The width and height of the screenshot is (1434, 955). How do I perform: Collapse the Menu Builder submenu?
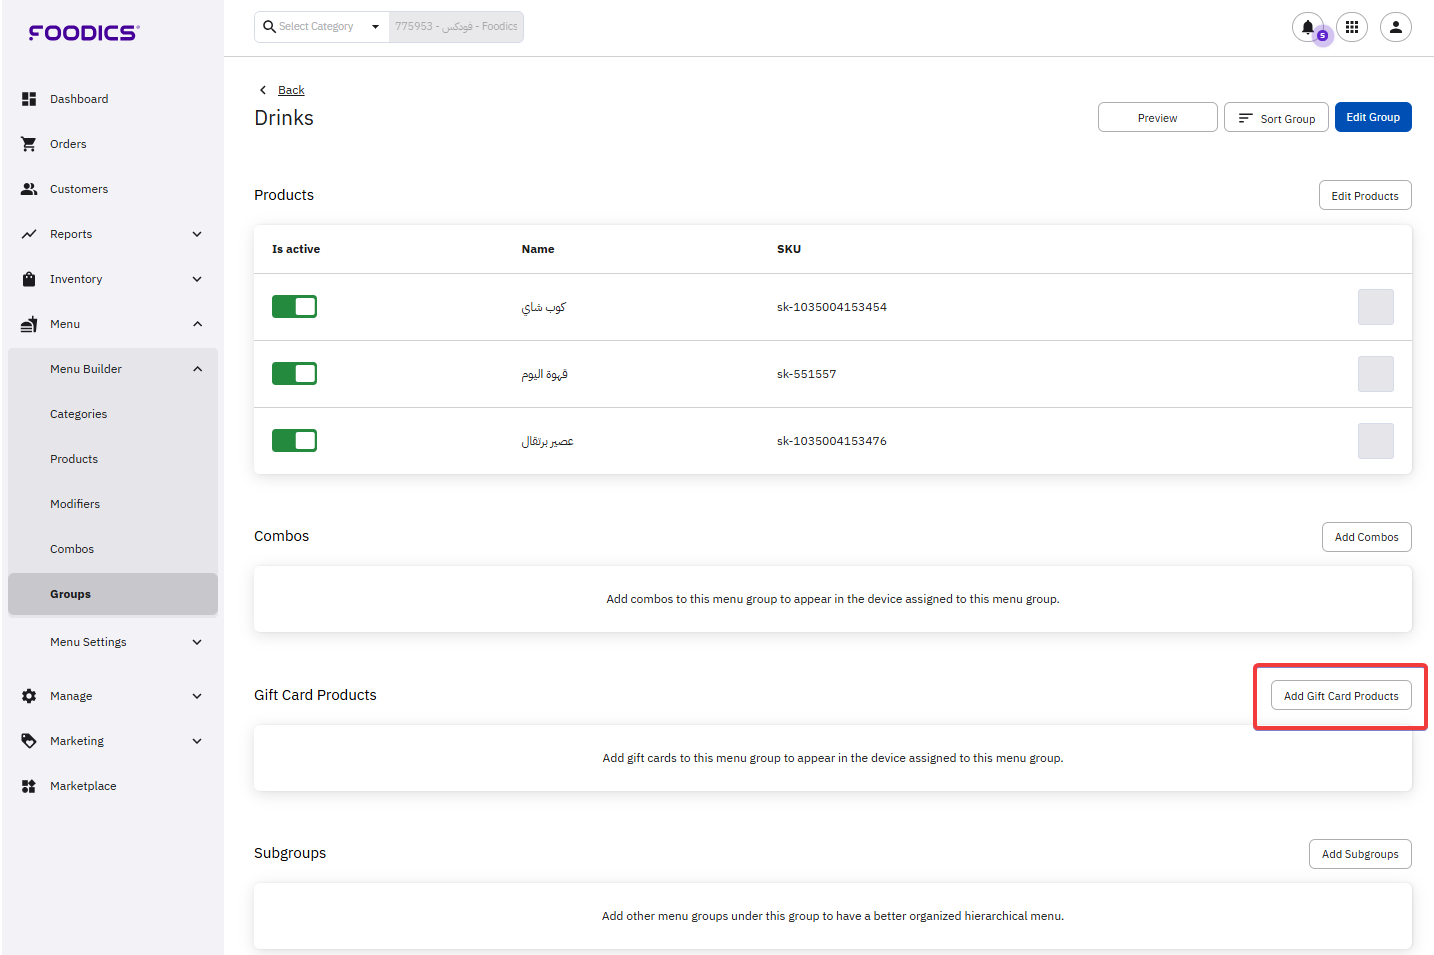197,369
